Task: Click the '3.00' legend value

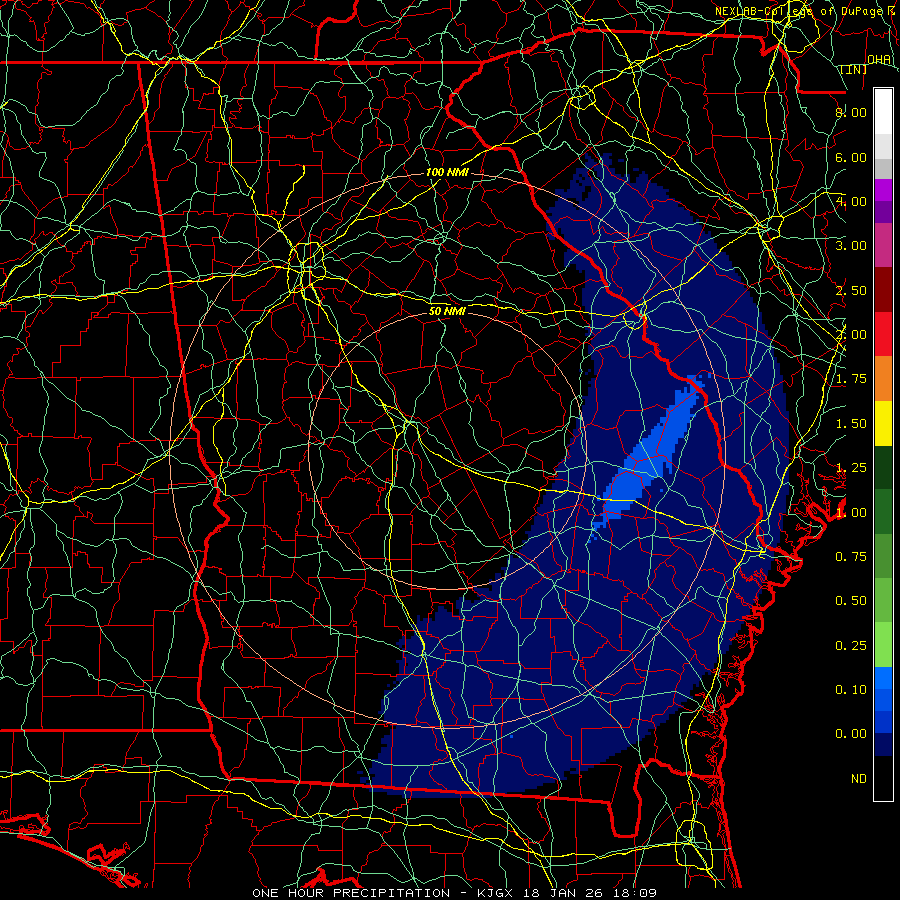Action: point(851,246)
